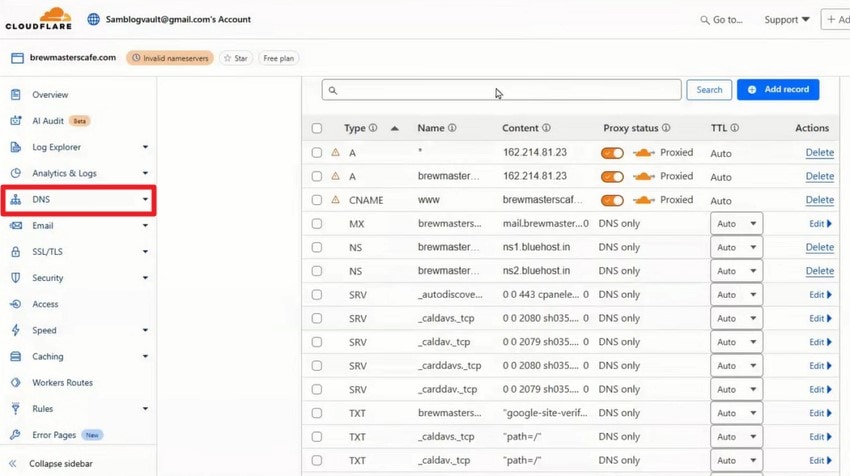The image size is (850, 476).
Task: Tick the checkbox for the MX record
Action: pyautogui.click(x=317, y=224)
